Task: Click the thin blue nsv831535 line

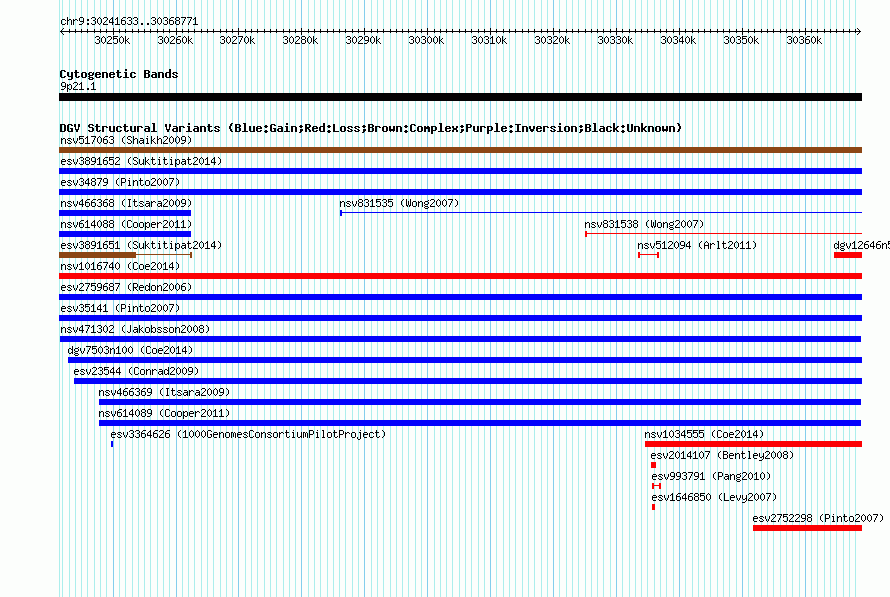Action: tap(601, 213)
